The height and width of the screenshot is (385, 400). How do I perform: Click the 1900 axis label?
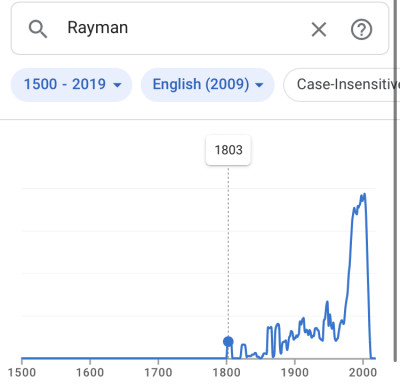pyautogui.click(x=295, y=372)
